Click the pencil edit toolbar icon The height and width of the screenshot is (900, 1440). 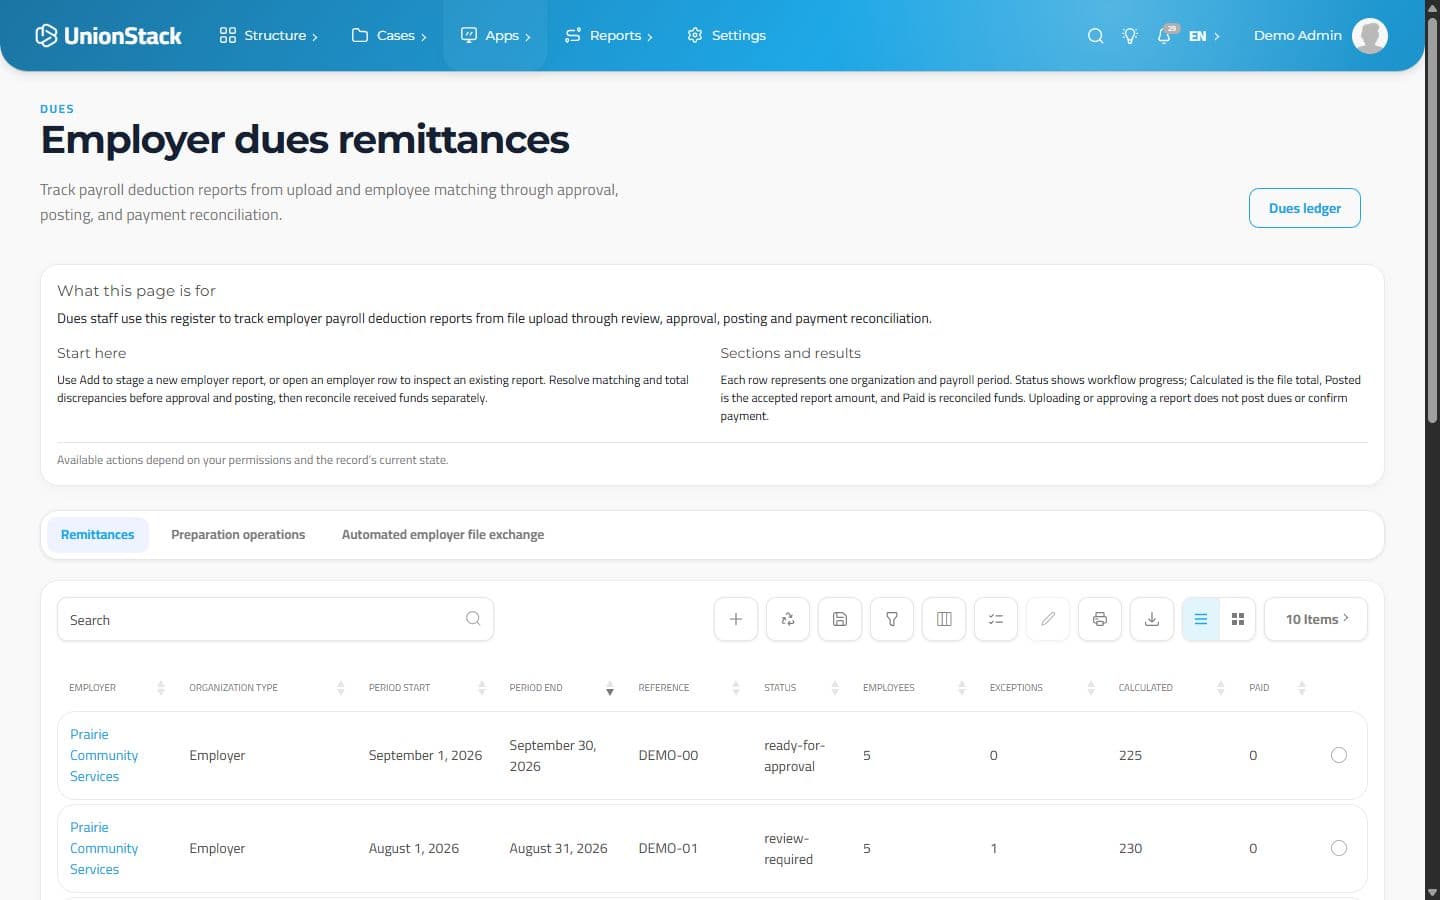click(1048, 620)
